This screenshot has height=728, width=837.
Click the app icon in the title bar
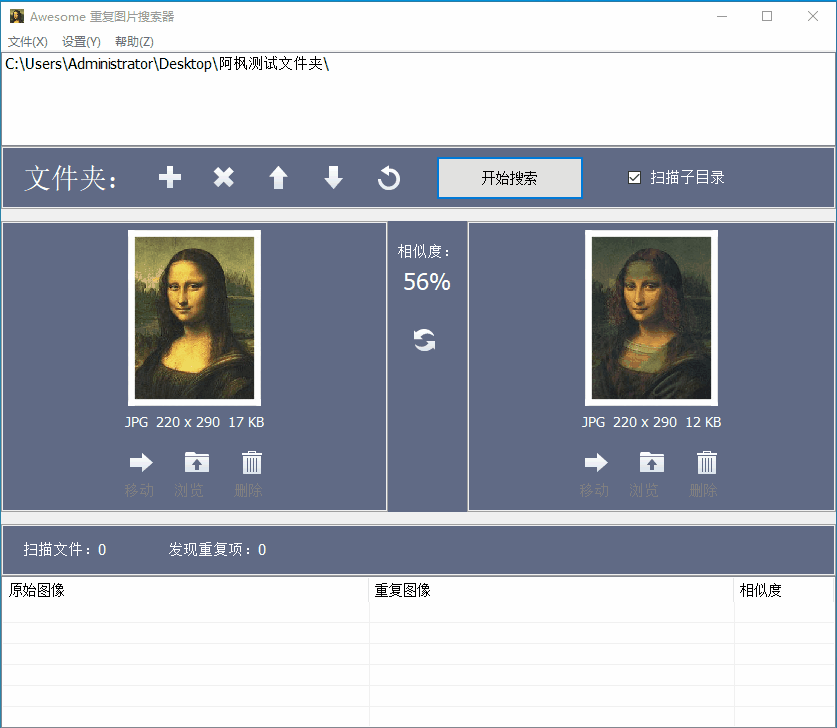tap(17, 16)
